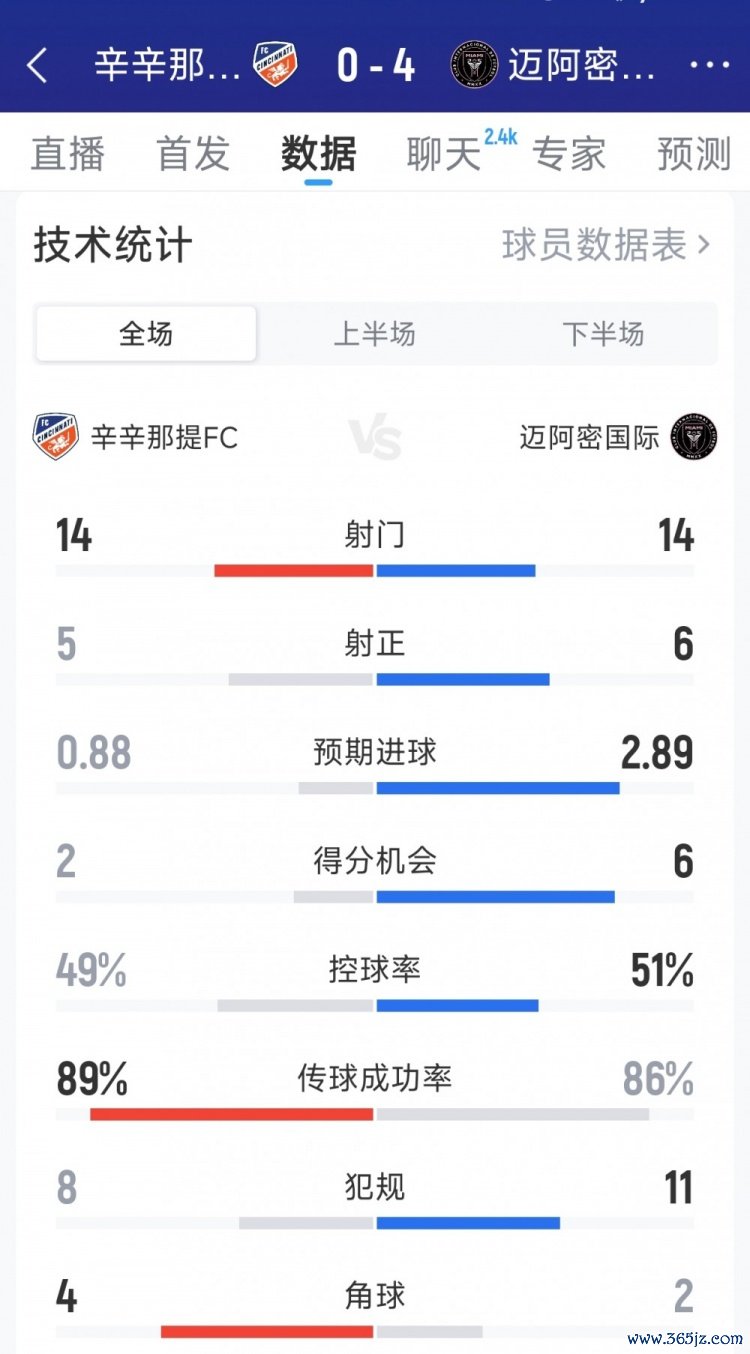
Task: Switch to the 首发 lineup tab
Action: click(193, 155)
